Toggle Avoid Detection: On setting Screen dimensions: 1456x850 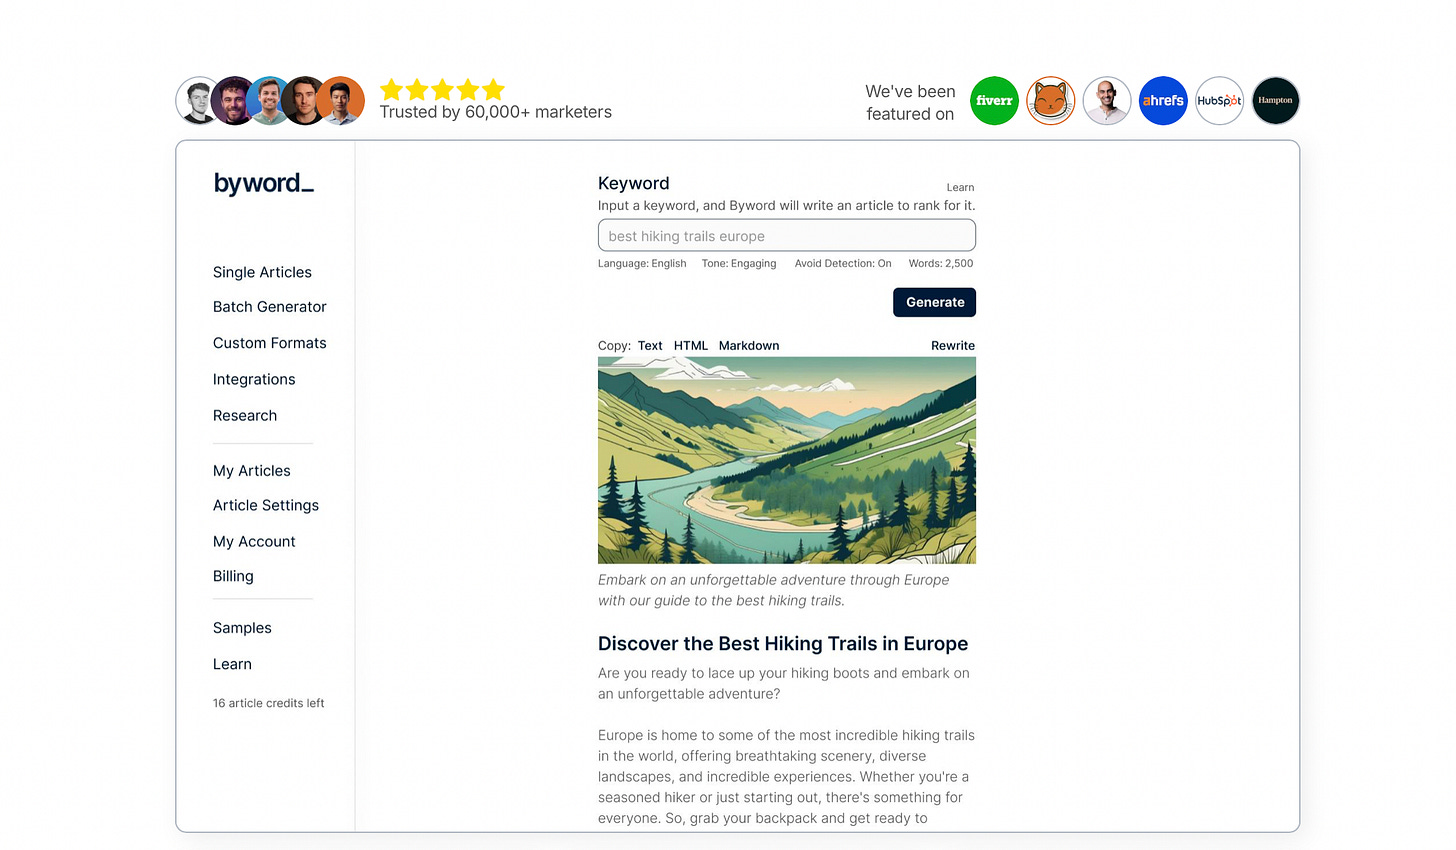[843, 264]
